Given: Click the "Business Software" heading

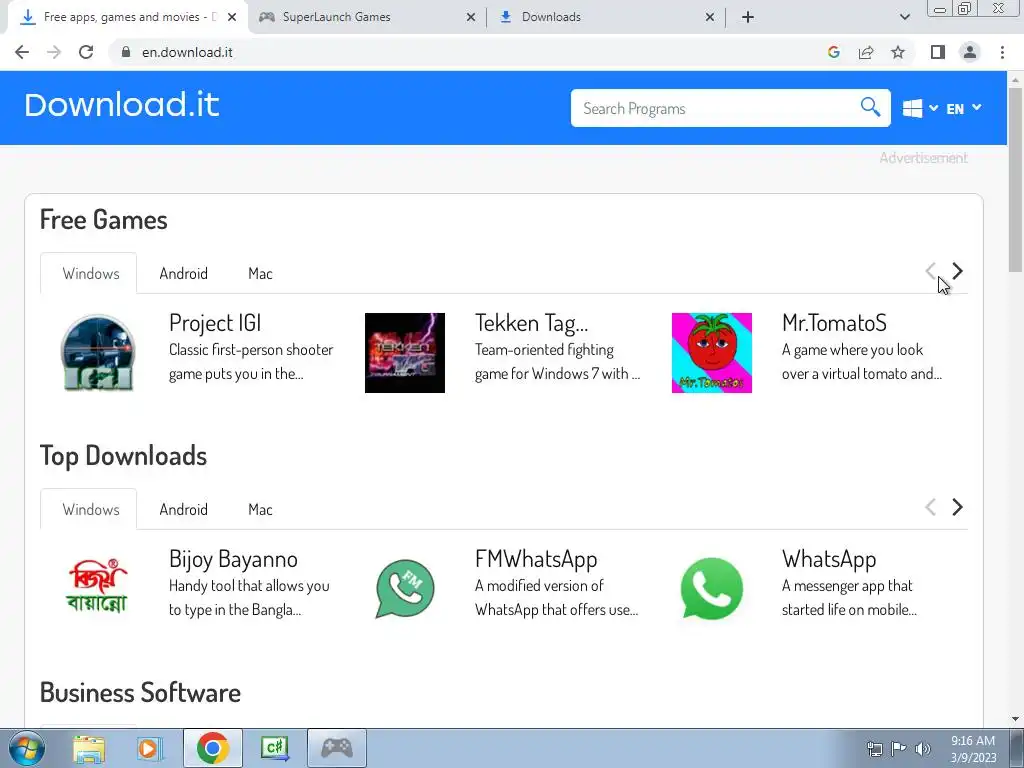Looking at the screenshot, I should (140, 692).
